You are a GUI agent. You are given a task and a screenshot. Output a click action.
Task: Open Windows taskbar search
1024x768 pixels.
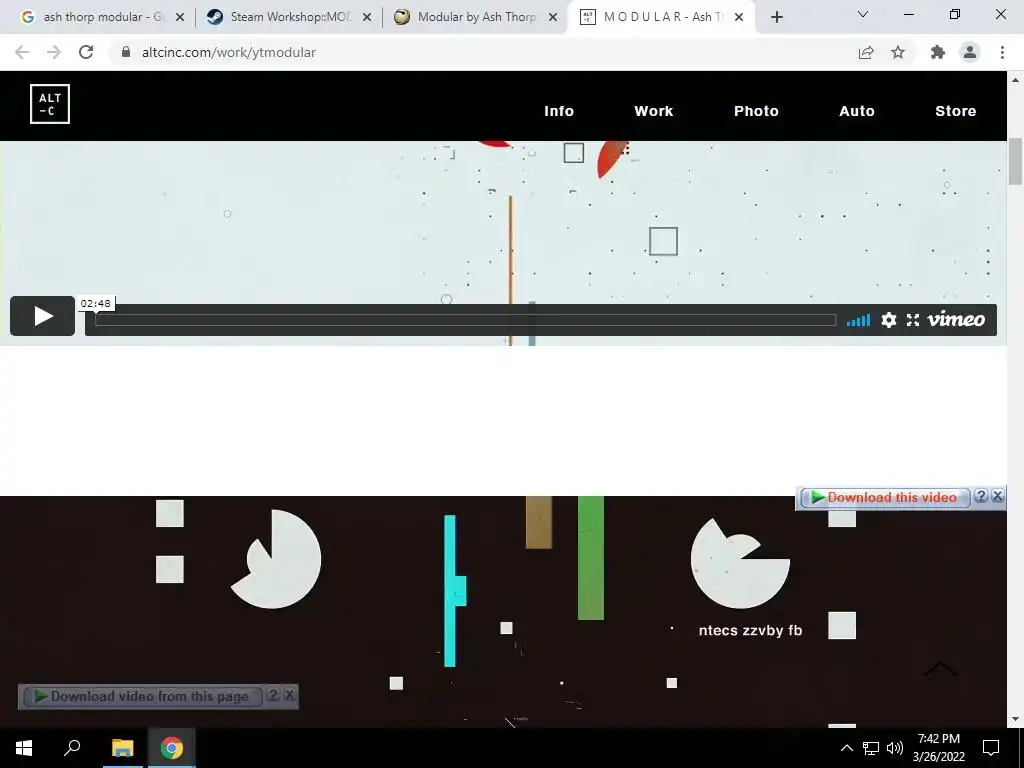pyautogui.click(x=72, y=748)
